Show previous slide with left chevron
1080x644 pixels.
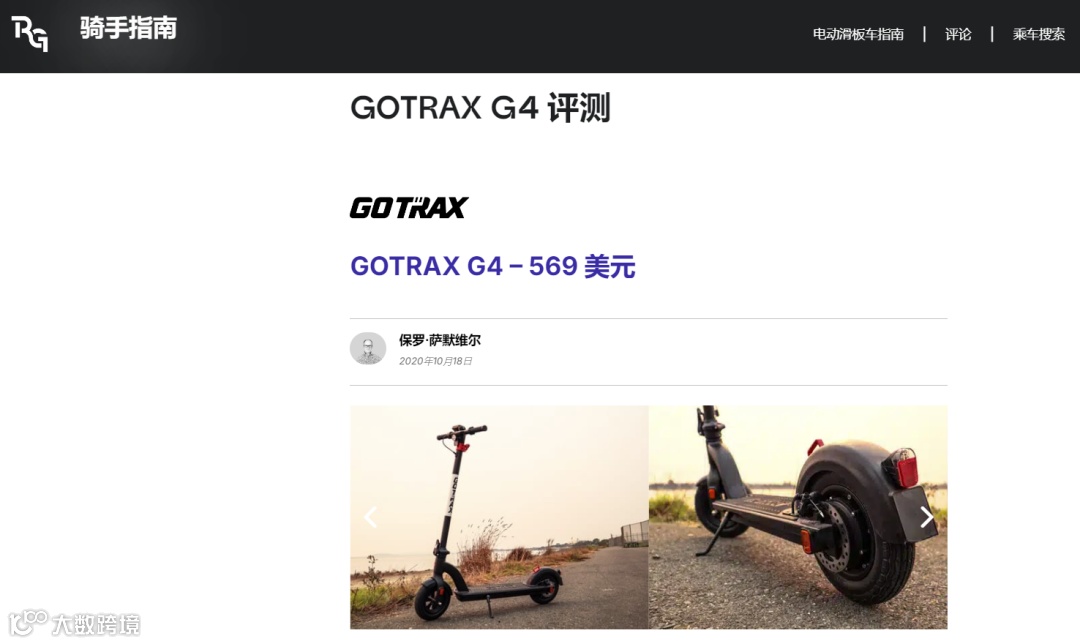371,517
